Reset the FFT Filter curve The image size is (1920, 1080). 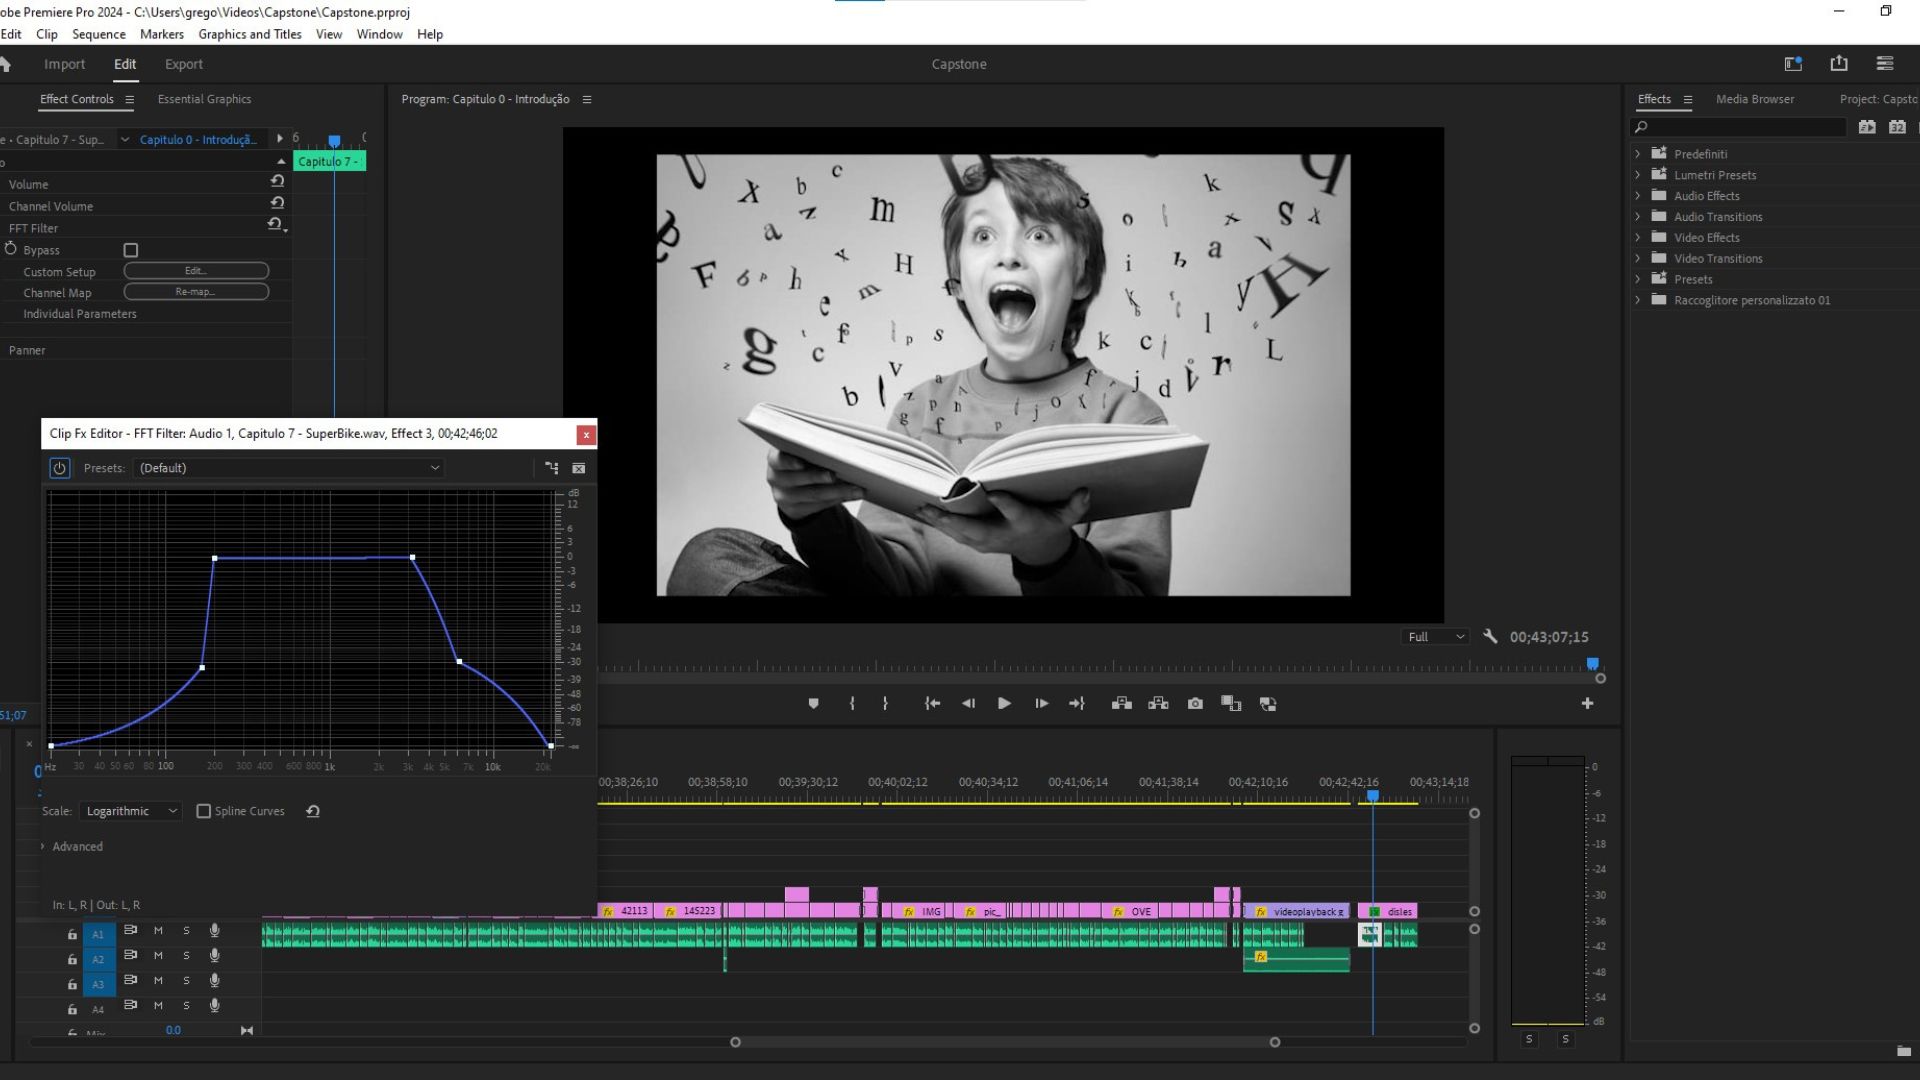point(313,811)
